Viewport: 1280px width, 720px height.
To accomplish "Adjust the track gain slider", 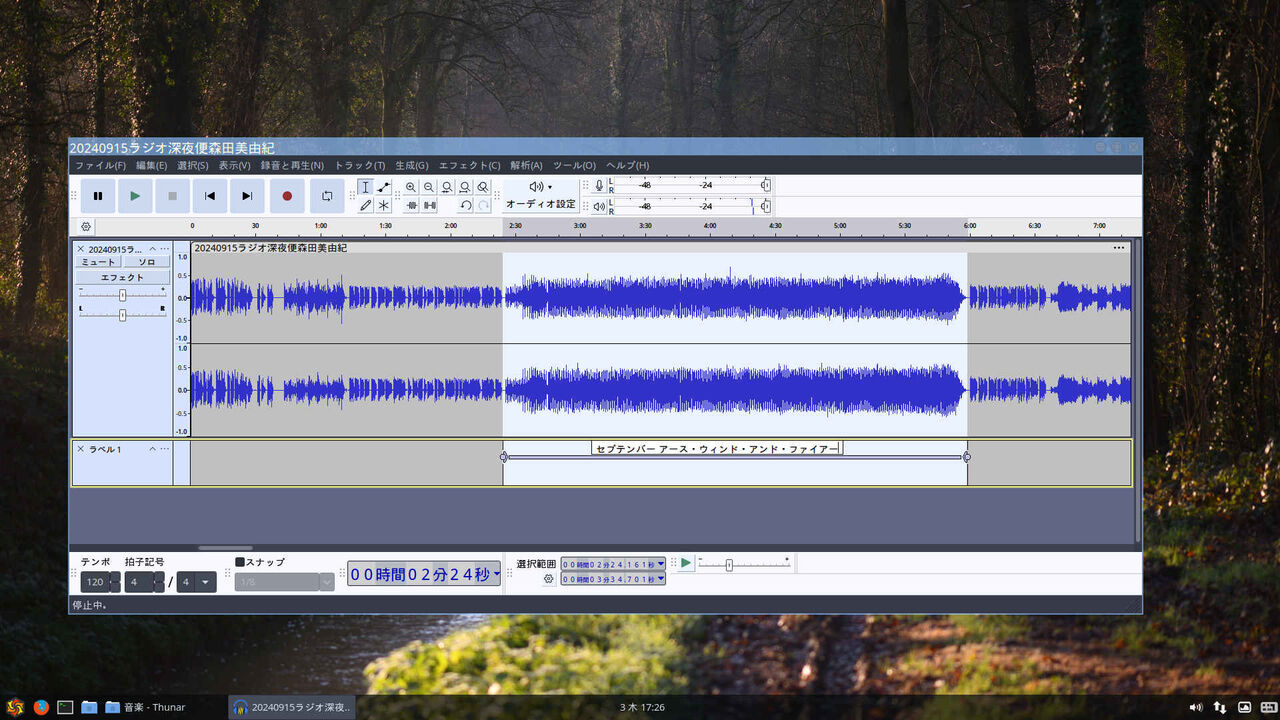I will tap(122, 295).
